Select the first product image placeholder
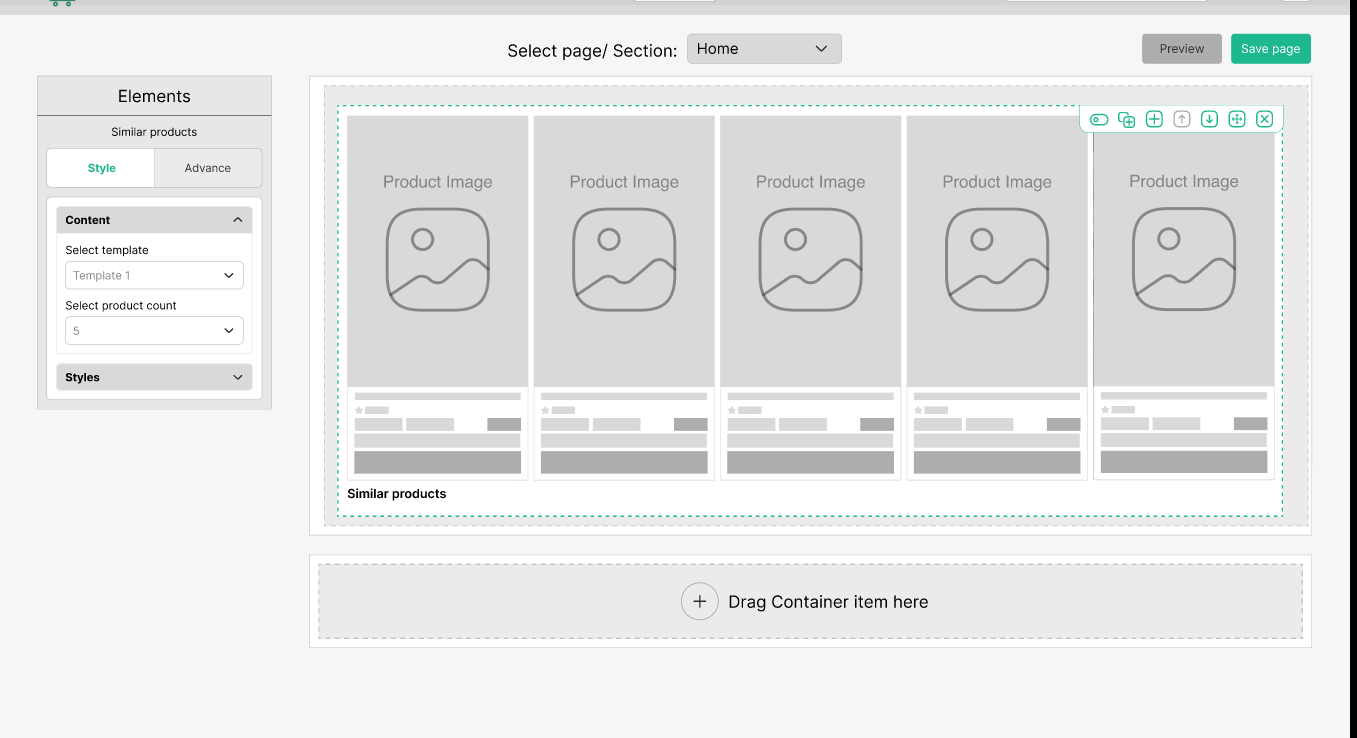Viewport: 1357px width, 738px height. click(x=438, y=251)
